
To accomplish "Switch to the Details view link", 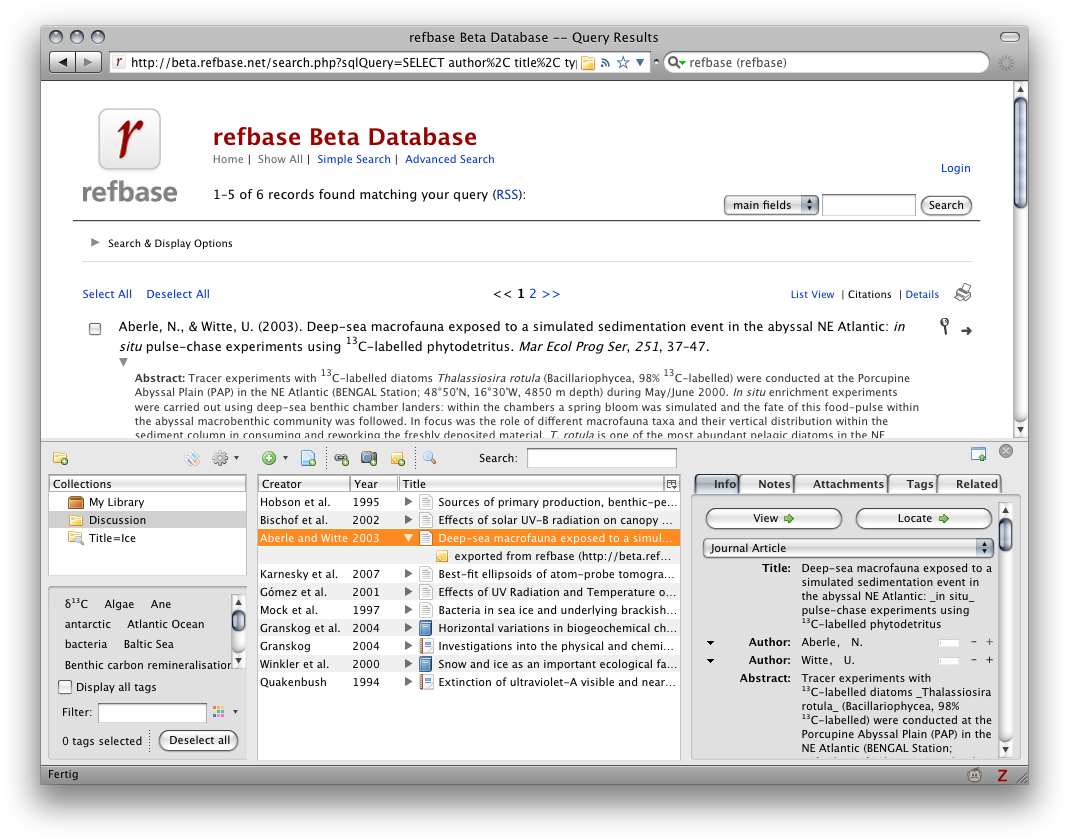I will [922, 295].
